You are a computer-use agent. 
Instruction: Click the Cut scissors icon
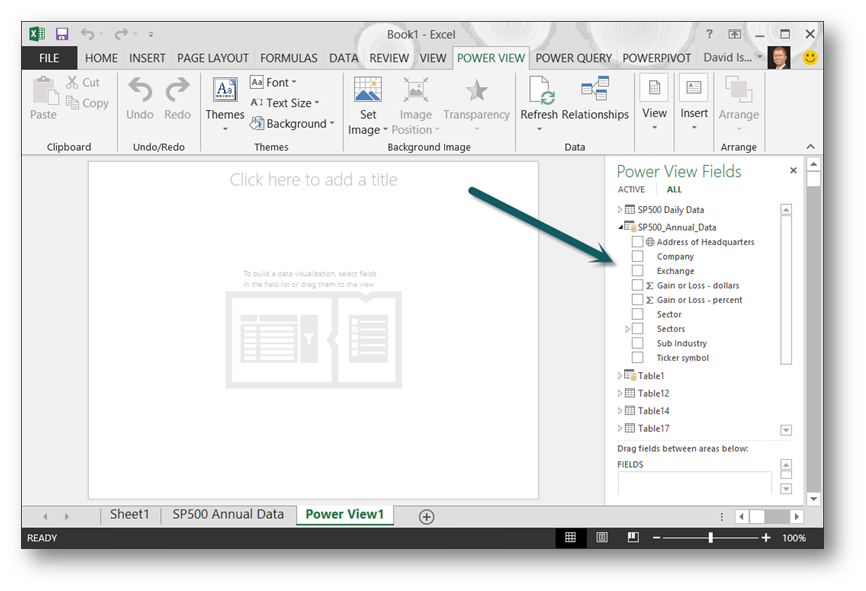pyautogui.click(x=72, y=82)
